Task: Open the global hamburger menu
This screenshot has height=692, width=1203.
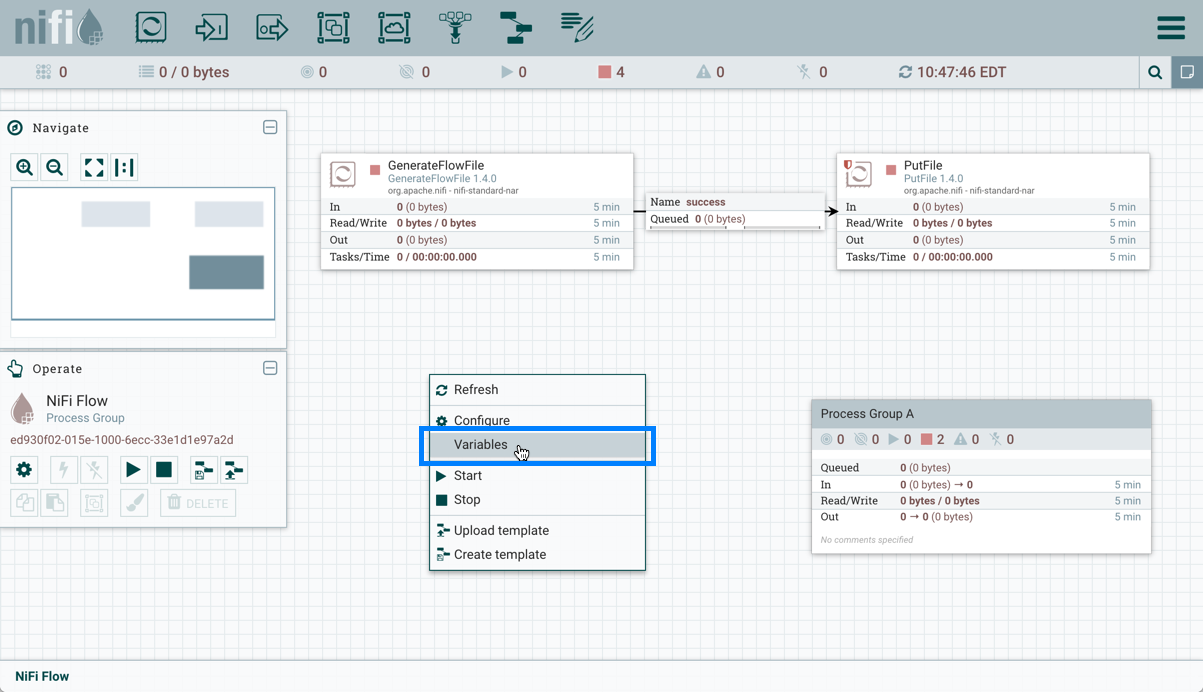Action: coord(1170,28)
